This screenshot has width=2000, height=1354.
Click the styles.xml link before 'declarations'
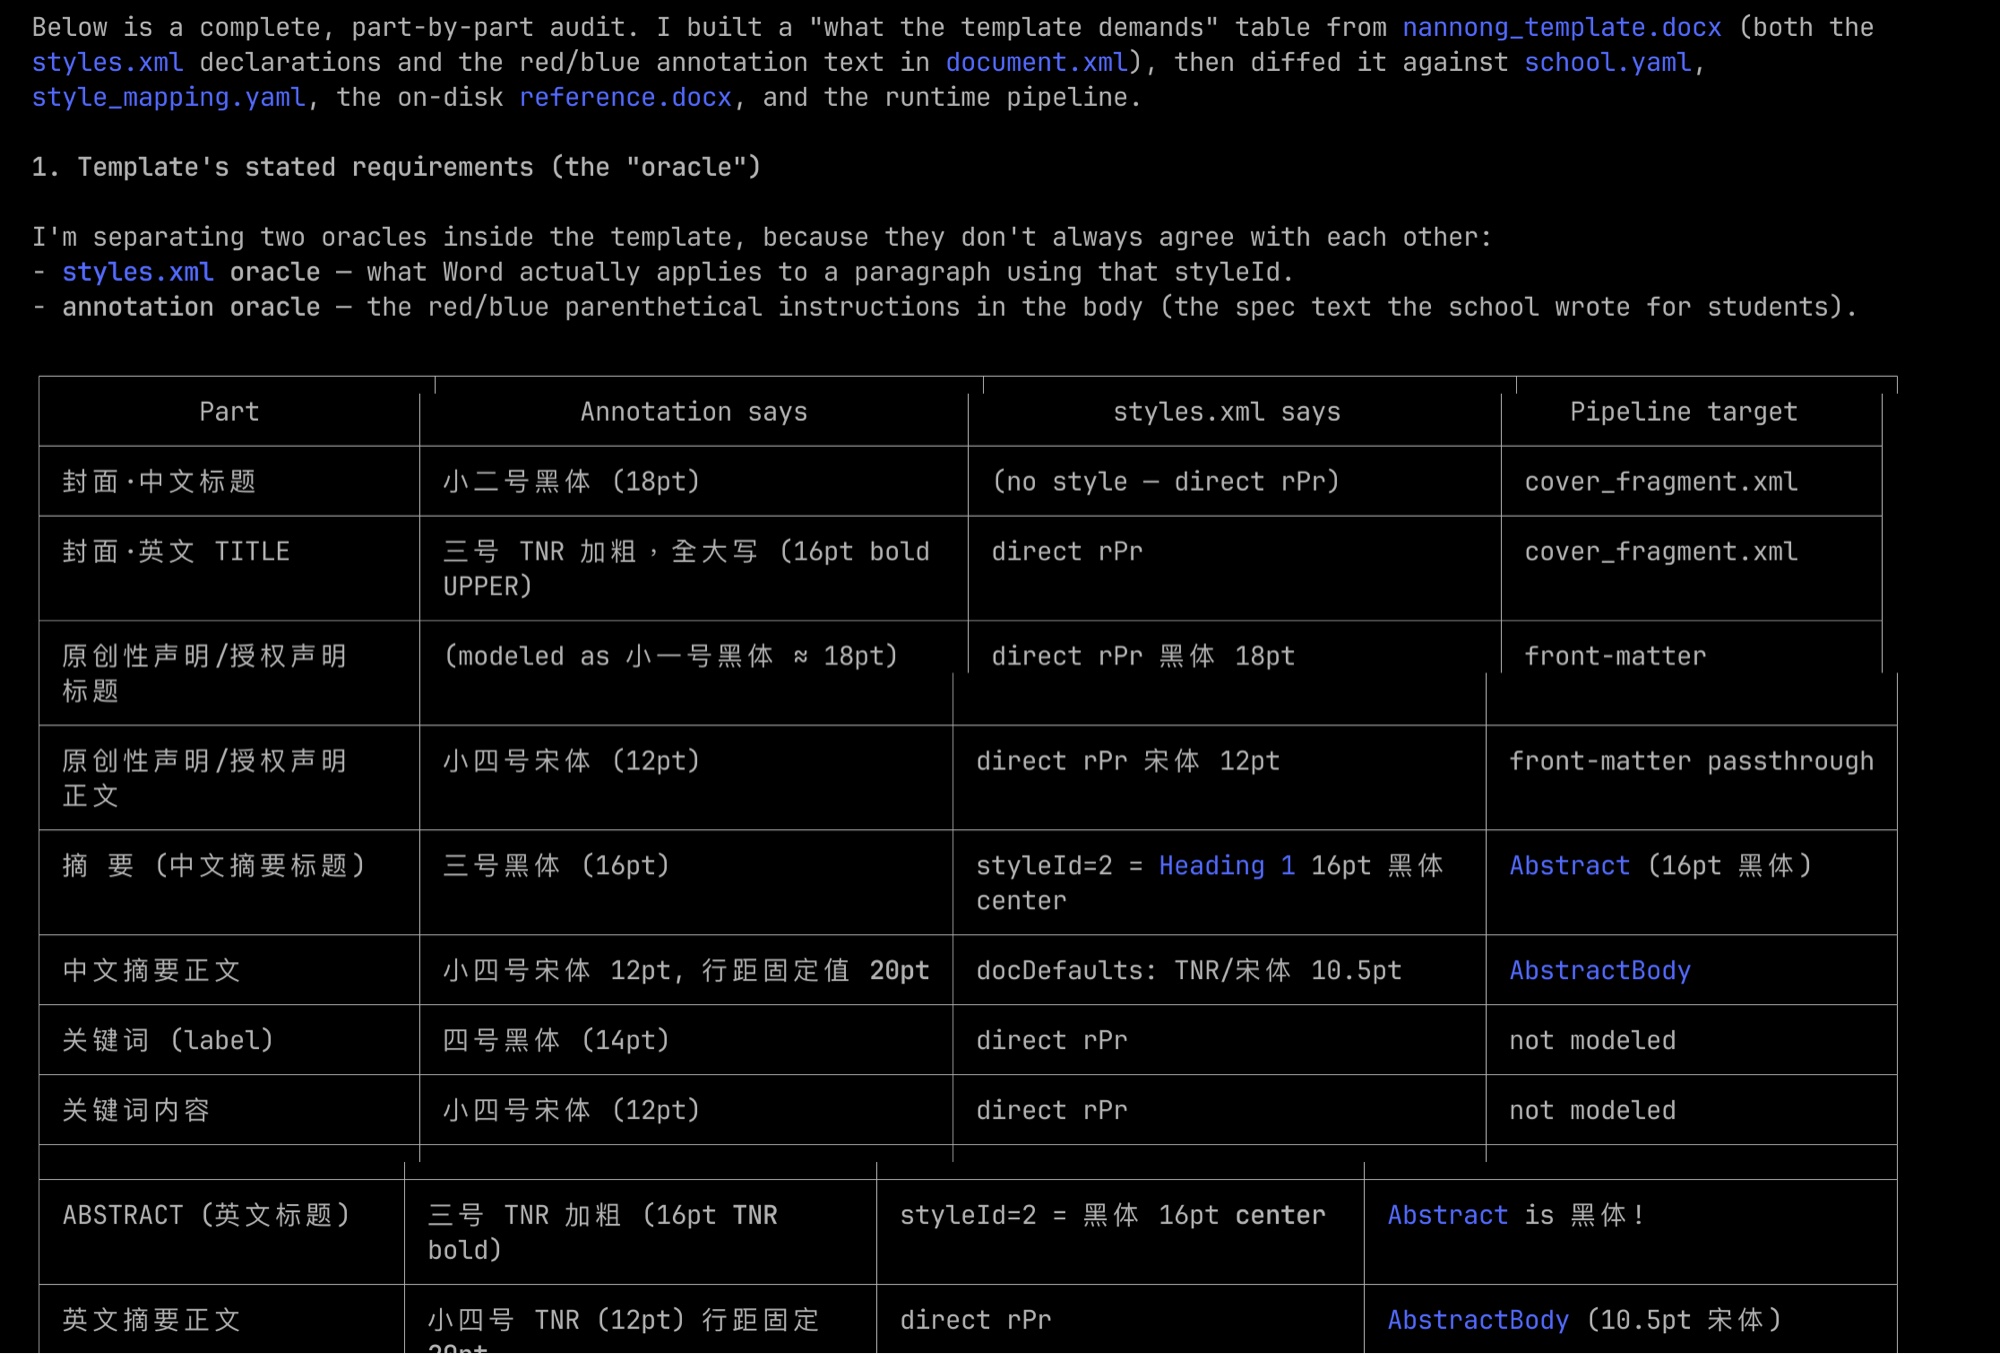107,62
